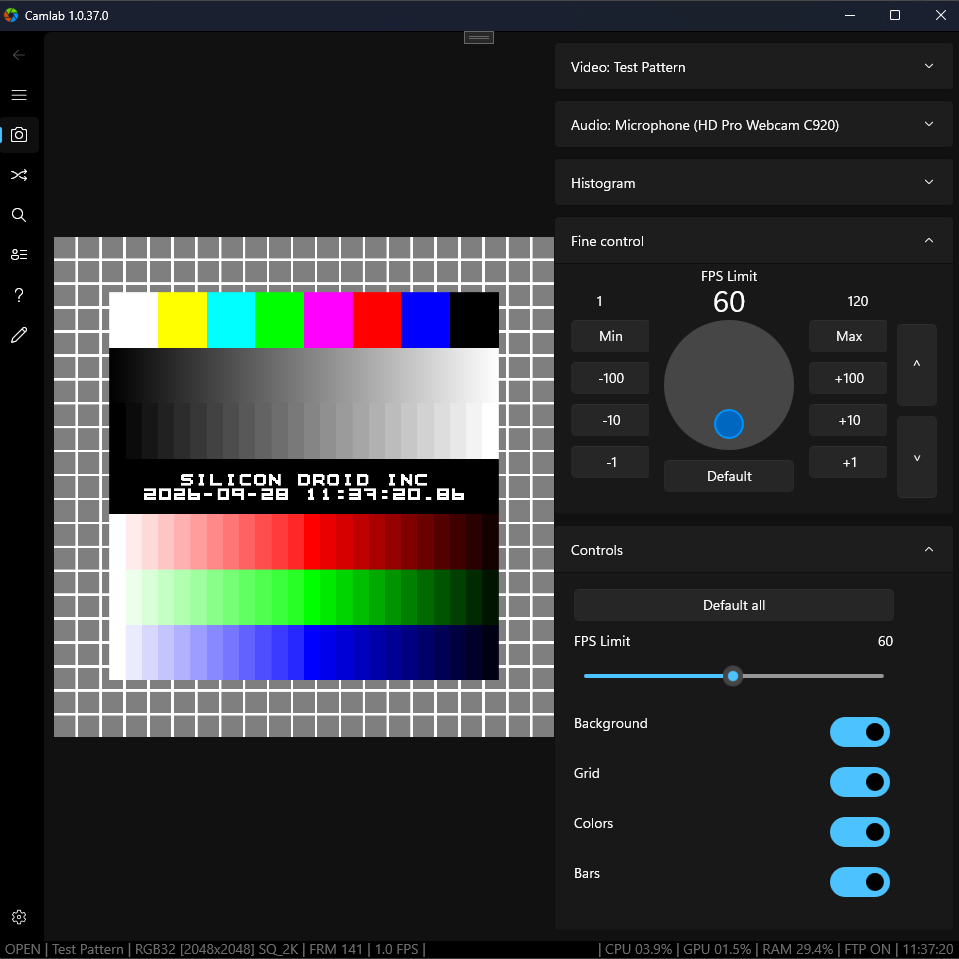Click the 11:37:20 clock in status bar

(x=928, y=949)
